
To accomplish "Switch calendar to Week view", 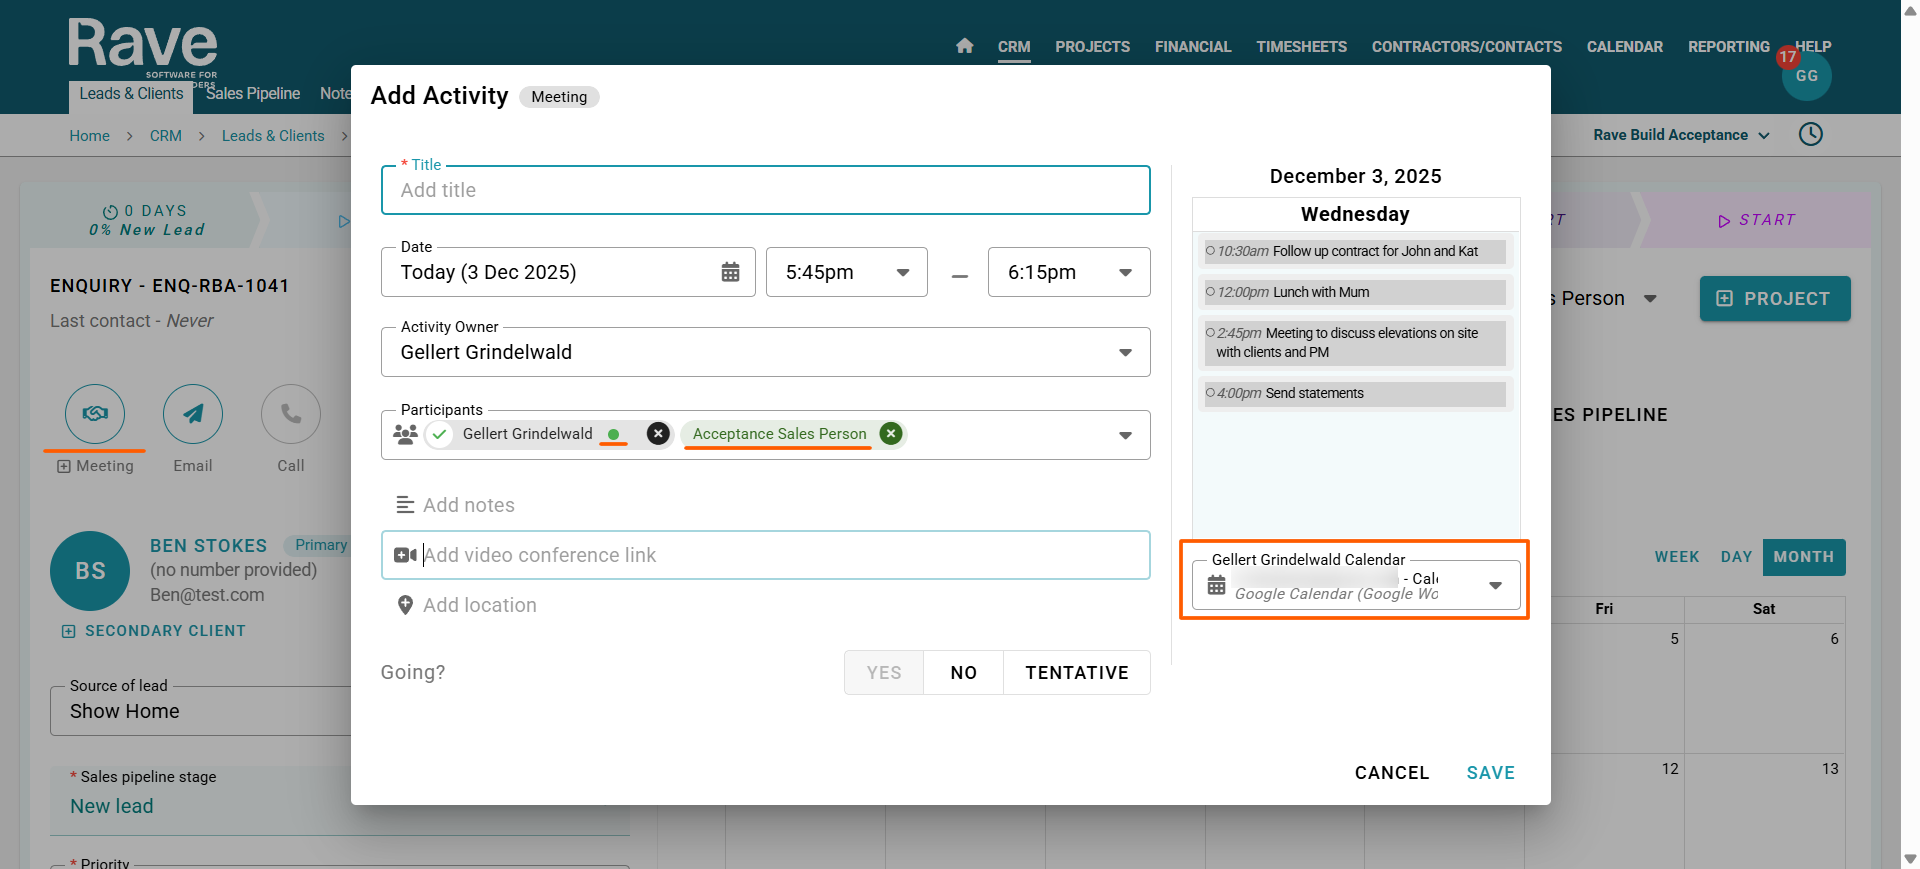I will [1677, 557].
